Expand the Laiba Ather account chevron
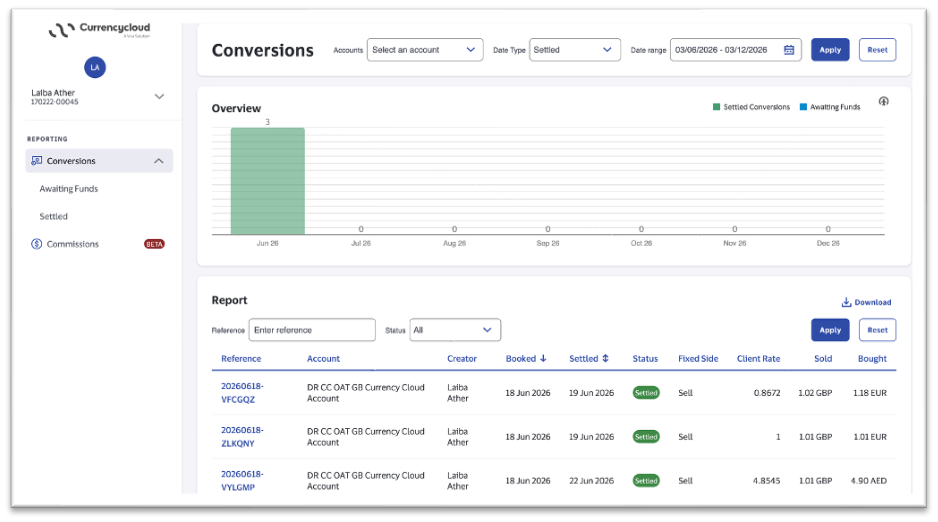Image resolution: width=938 pixels, height=522 pixels. [x=159, y=96]
